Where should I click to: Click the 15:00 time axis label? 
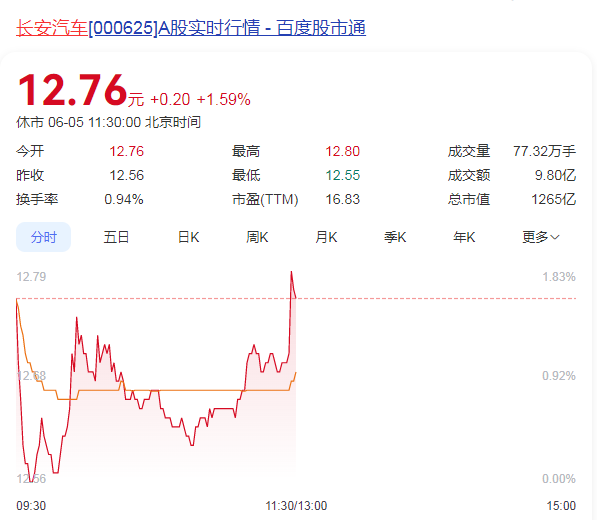[x=561, y=506]
